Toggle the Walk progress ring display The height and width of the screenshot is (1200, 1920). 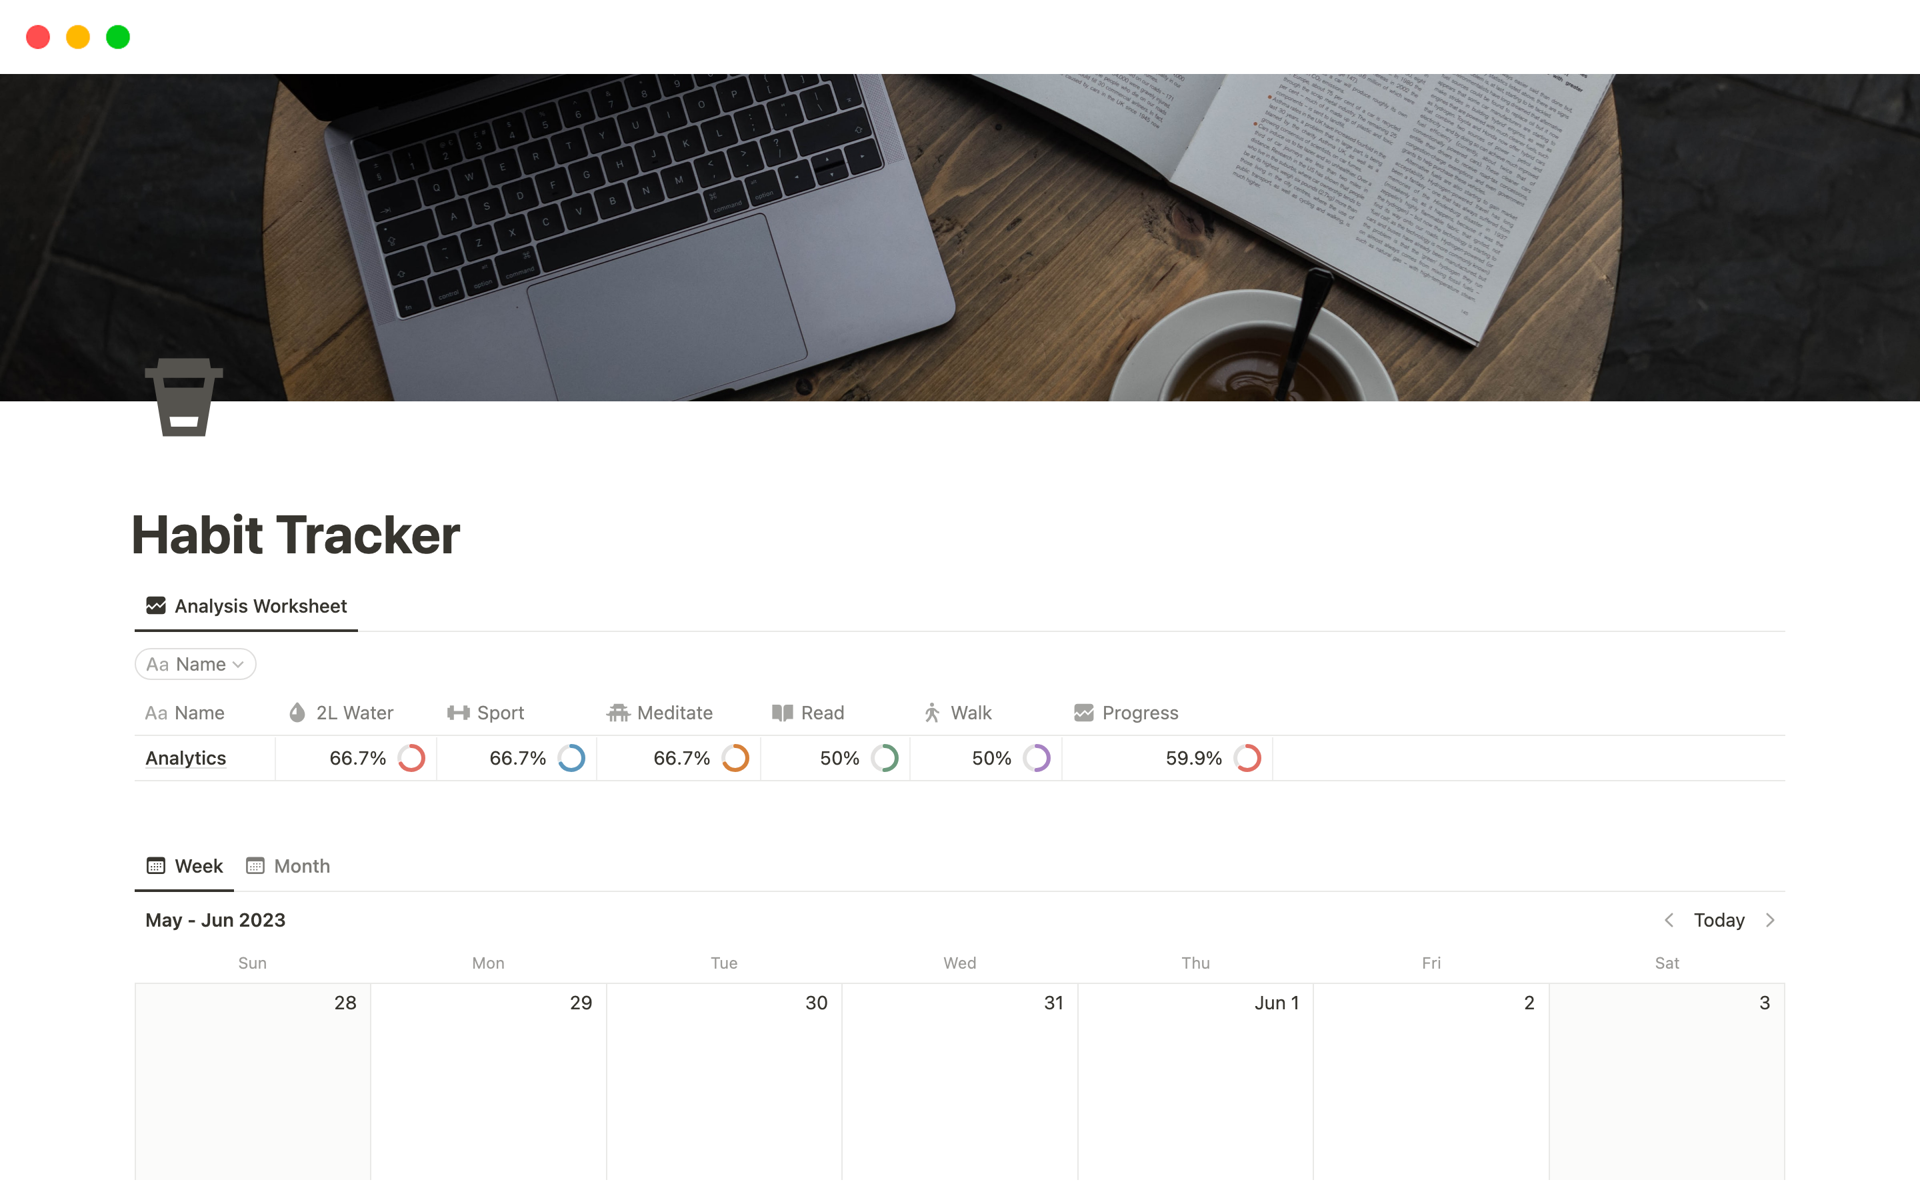pos(1037,758)
